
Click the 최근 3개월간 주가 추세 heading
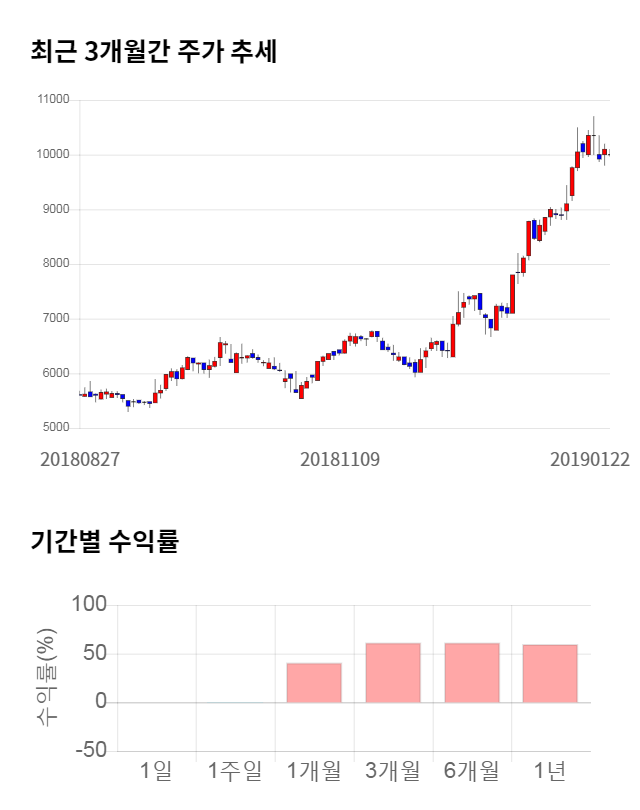(154, 52)
